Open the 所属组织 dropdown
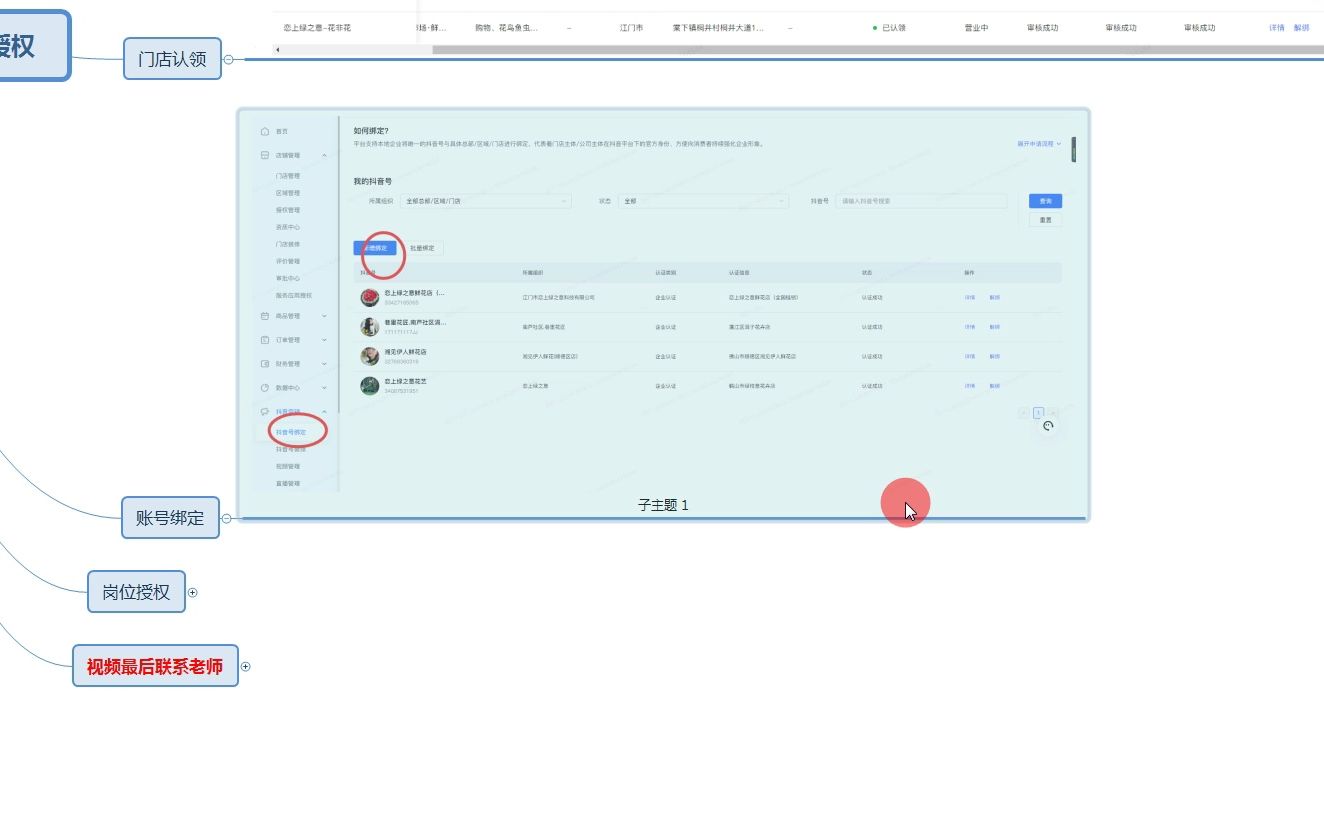The image size is (1324, 828). [x=485, y=201]
